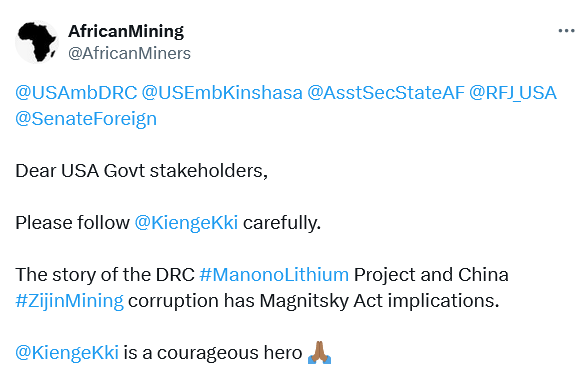Viewport: 587px width, 375px height.
Task: Open the @AfricanMiners handle link
Action: [x=129, y=54]
